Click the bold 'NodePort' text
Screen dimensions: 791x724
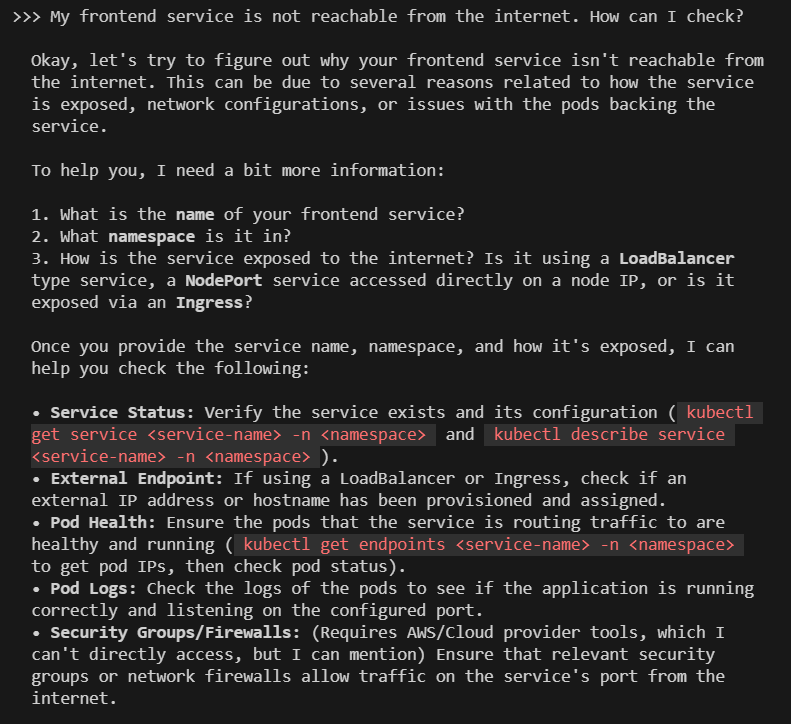[223, 281]
